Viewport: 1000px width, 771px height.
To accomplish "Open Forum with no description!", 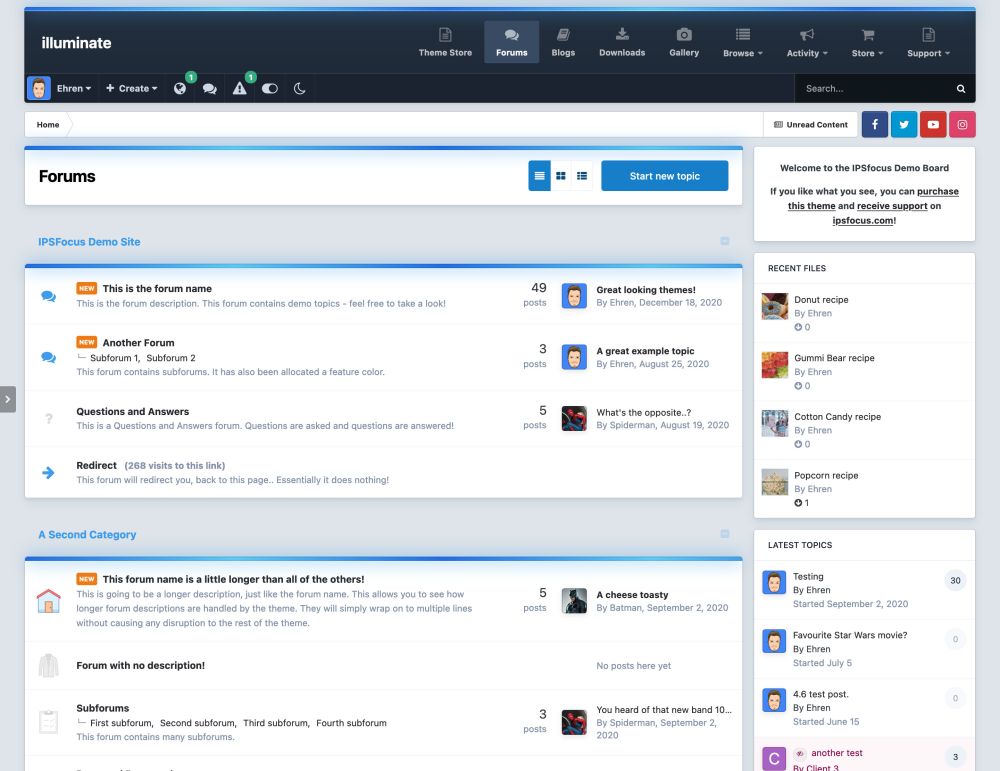I will 140,665.
